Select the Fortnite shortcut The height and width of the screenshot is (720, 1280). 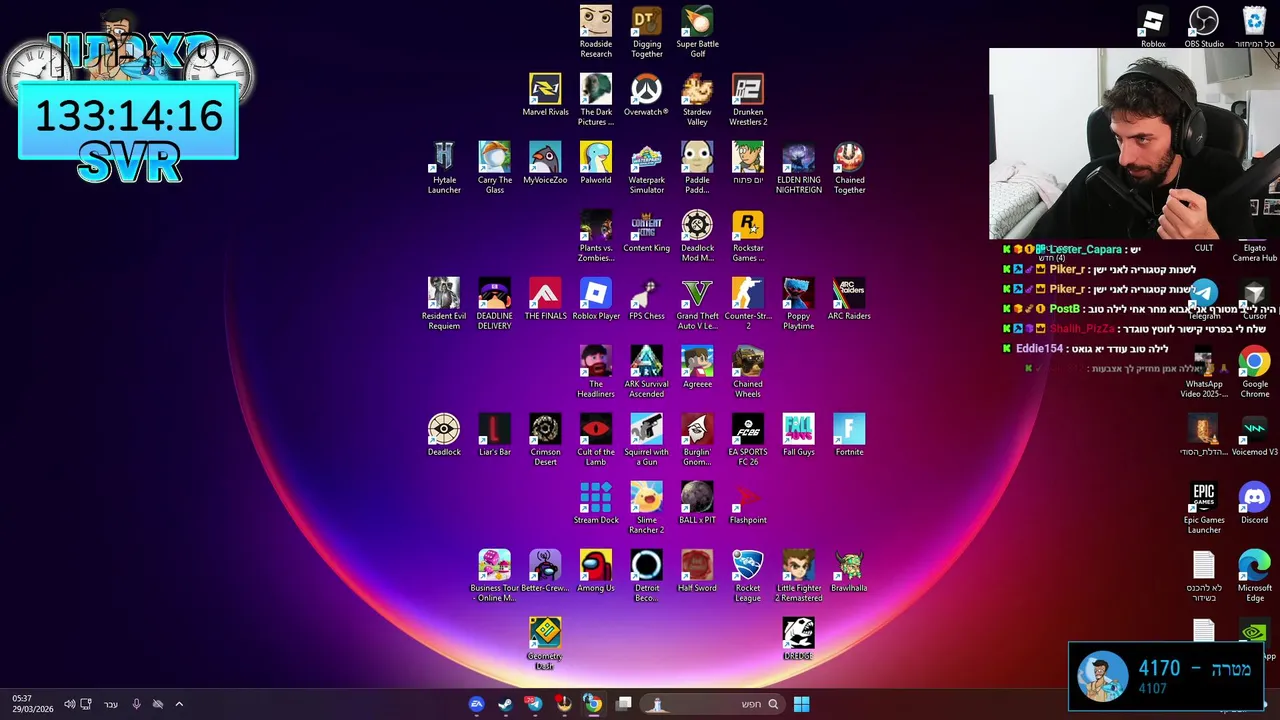(849, 435)
